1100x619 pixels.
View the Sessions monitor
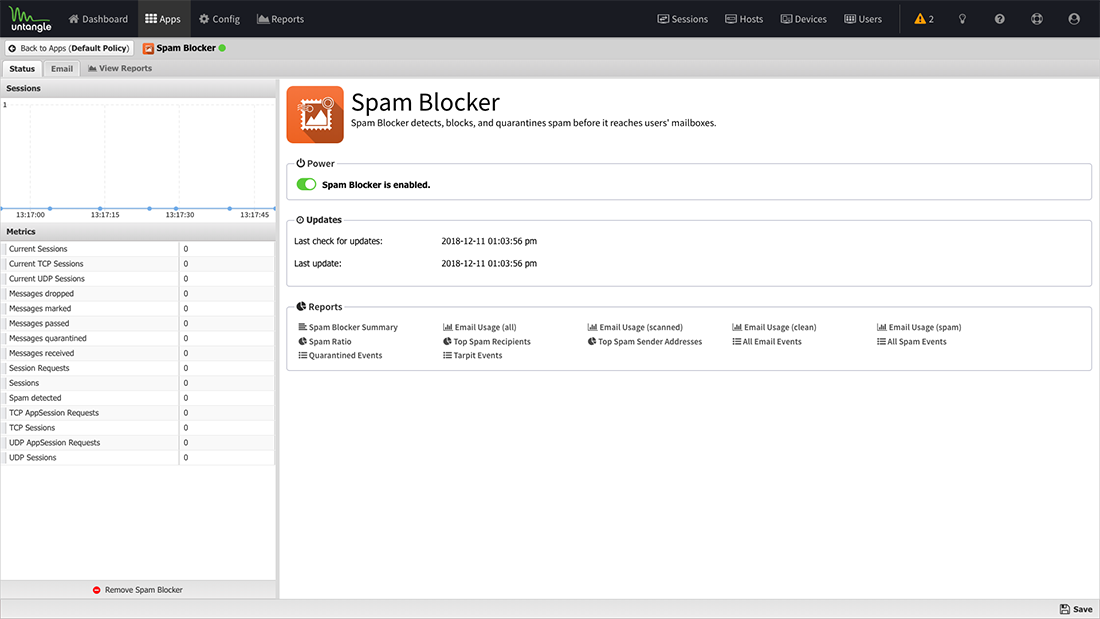point(683,19)
